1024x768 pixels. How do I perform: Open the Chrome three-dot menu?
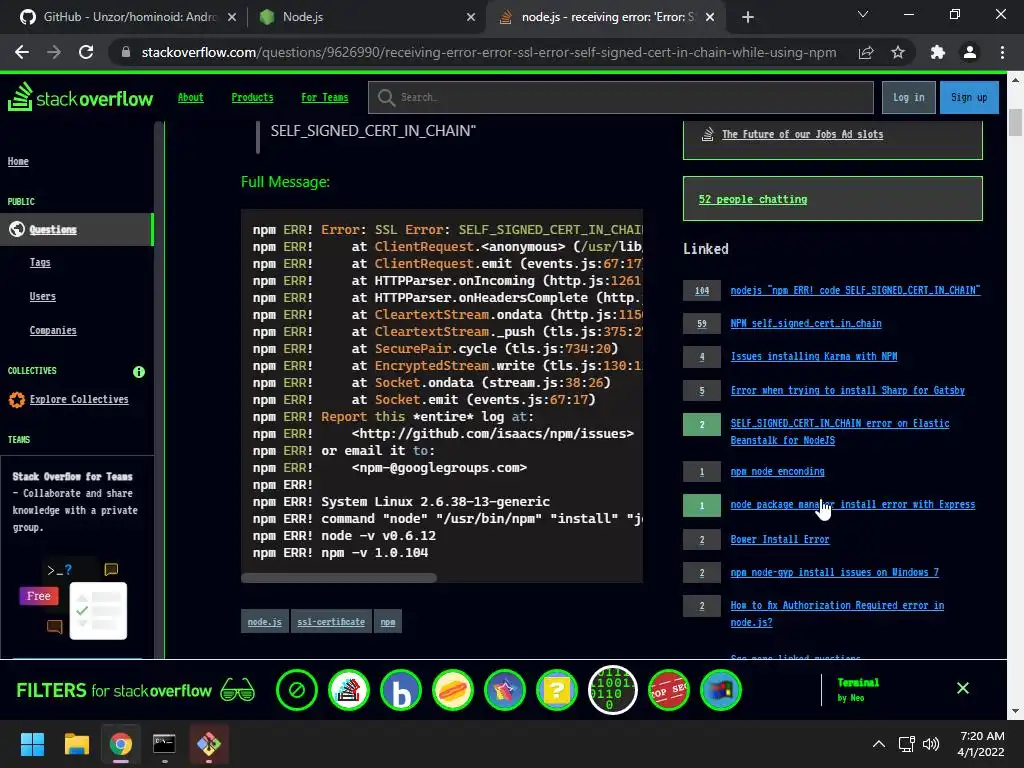click(x=1002, y=52)
